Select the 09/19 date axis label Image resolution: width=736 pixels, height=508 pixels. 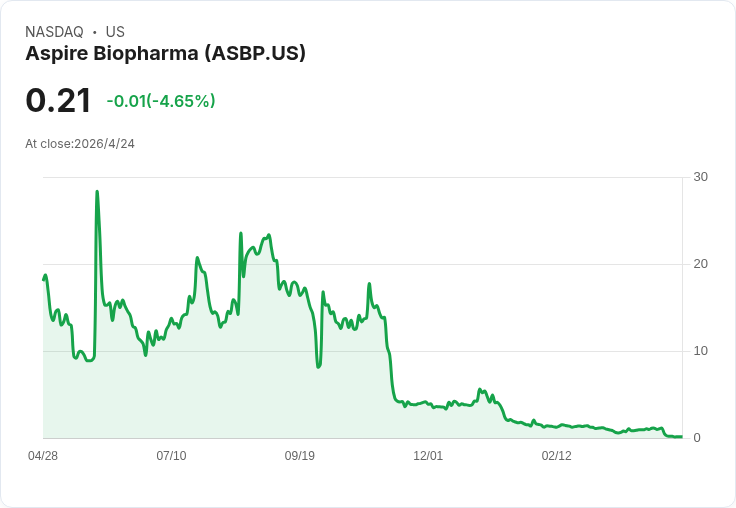click(300, 456)
